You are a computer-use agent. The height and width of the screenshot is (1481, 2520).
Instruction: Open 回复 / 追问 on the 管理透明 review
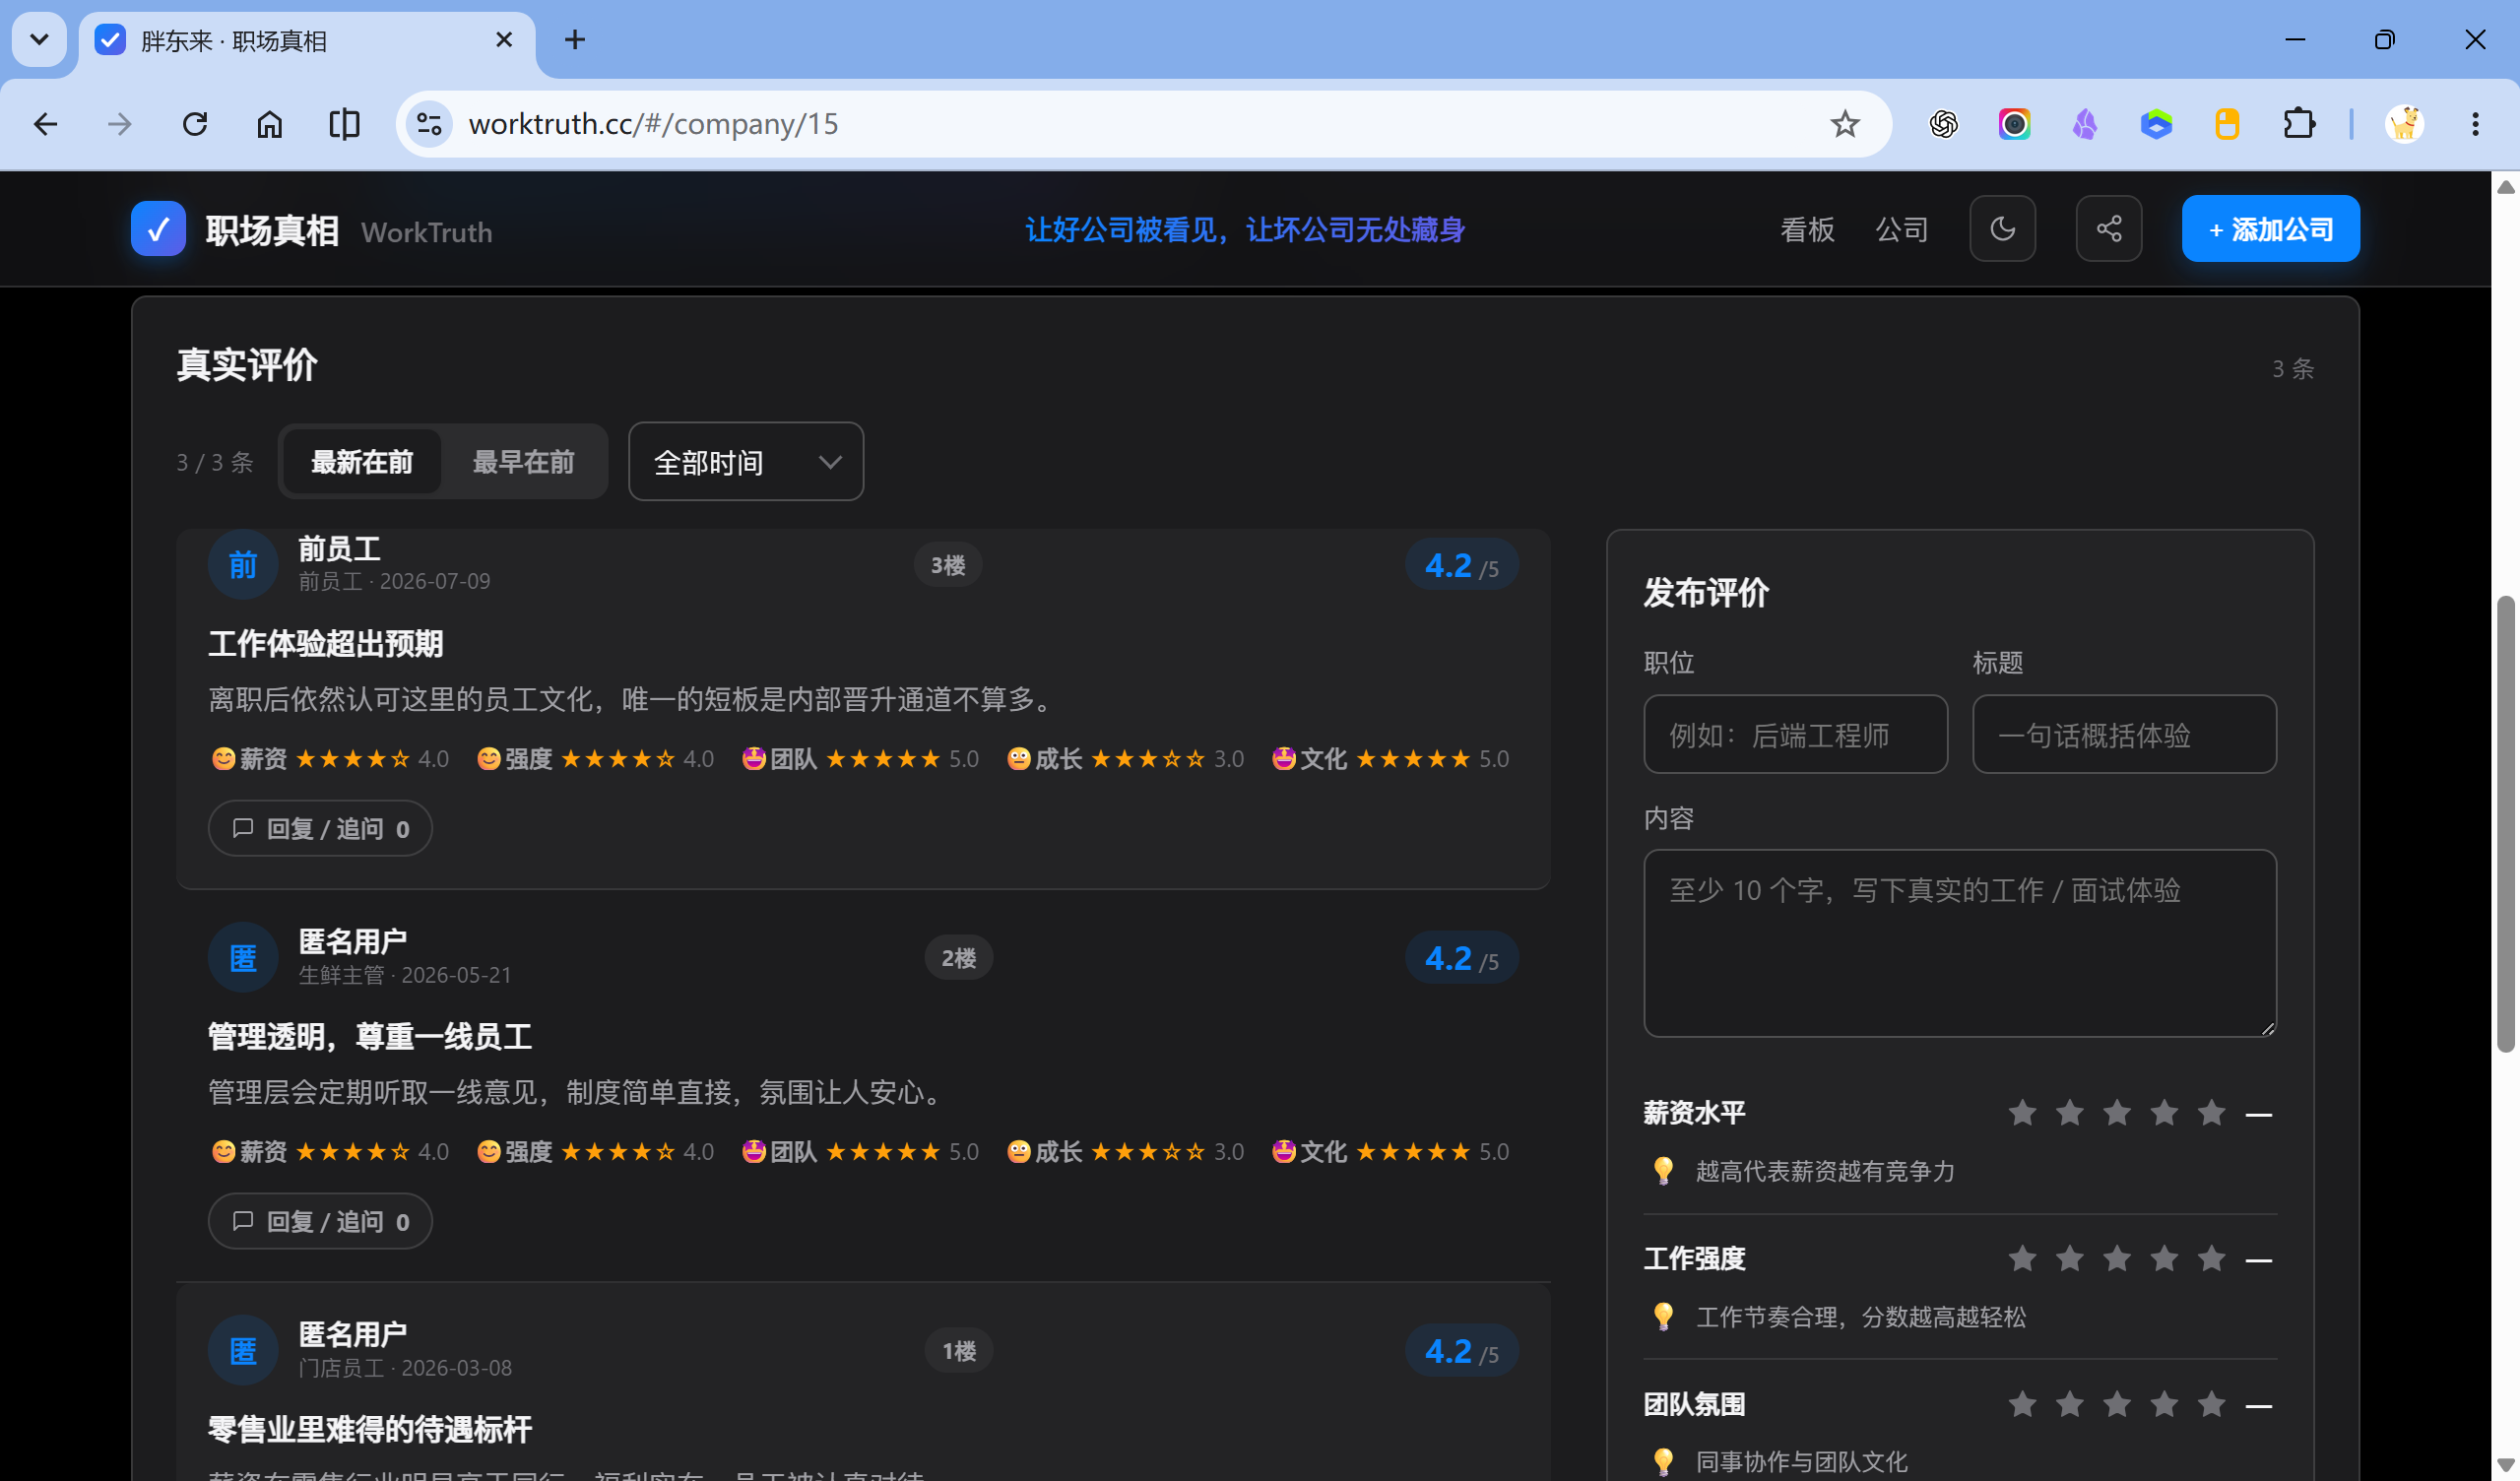point(320,1222)
